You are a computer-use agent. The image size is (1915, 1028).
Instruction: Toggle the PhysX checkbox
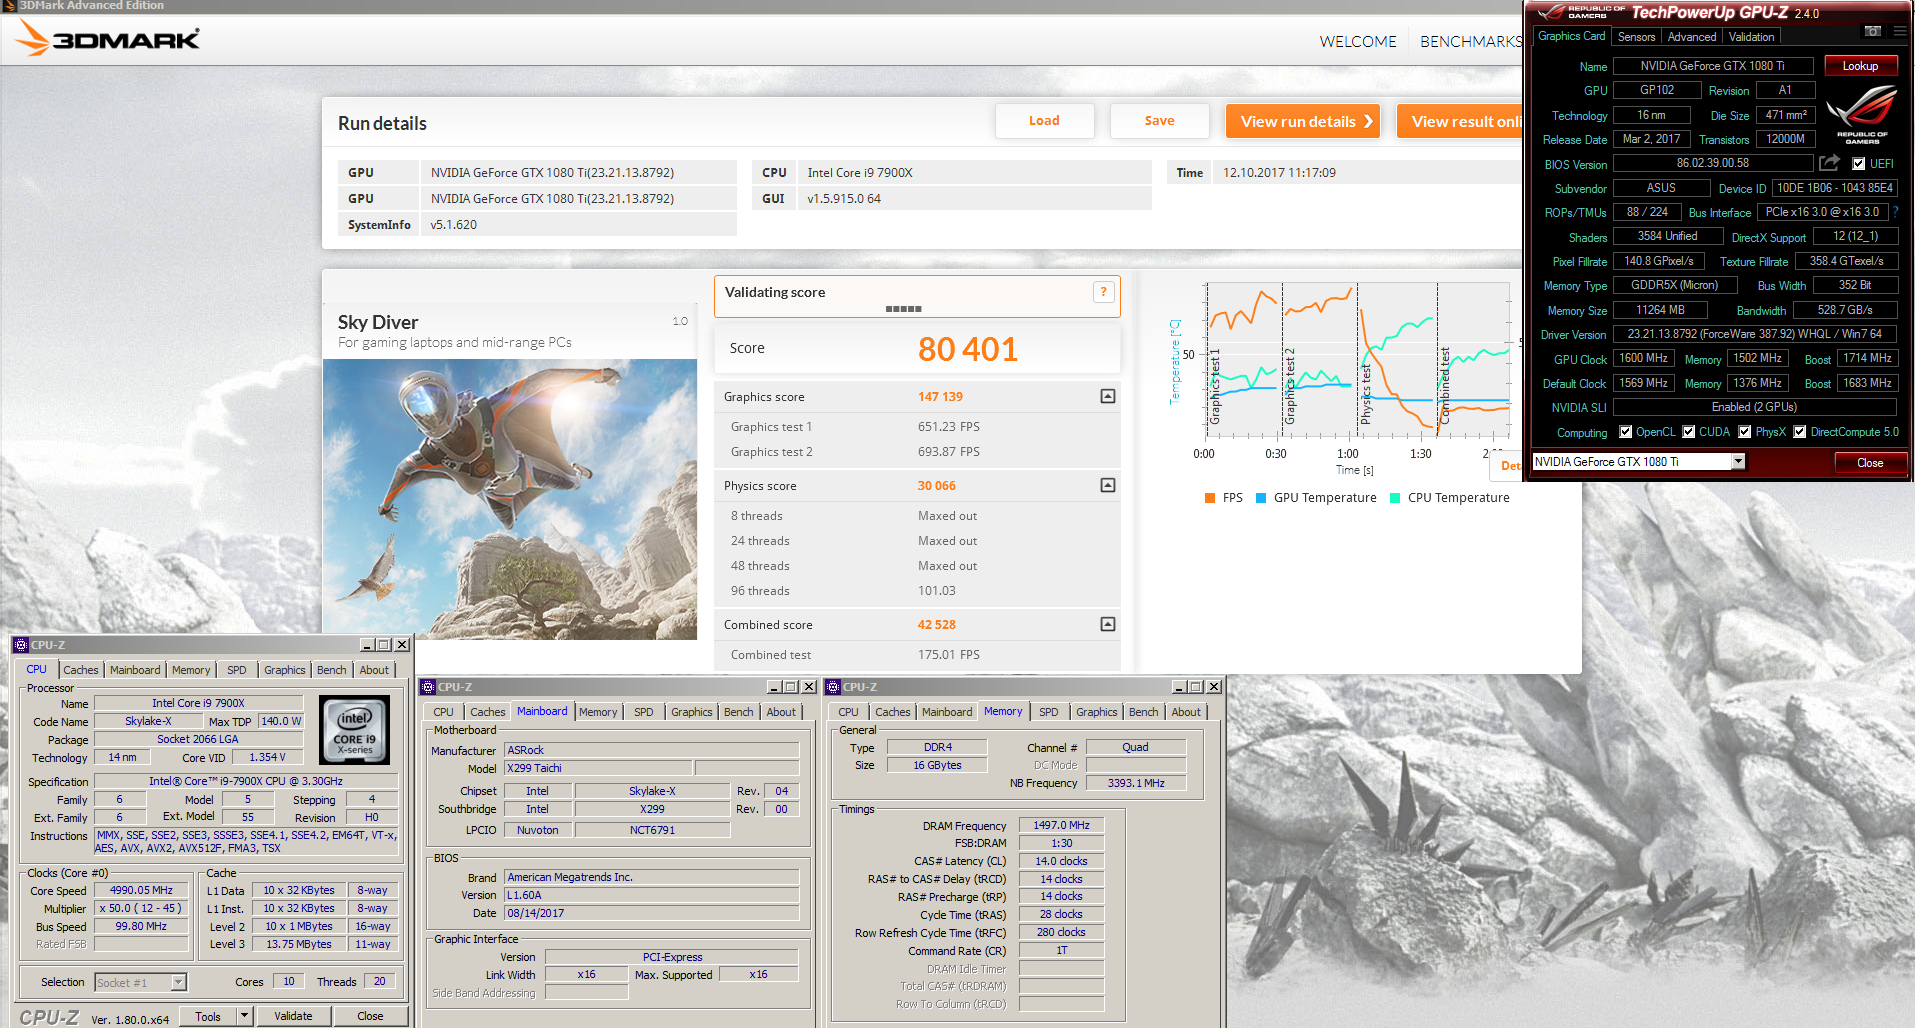tap(1744, 432)
